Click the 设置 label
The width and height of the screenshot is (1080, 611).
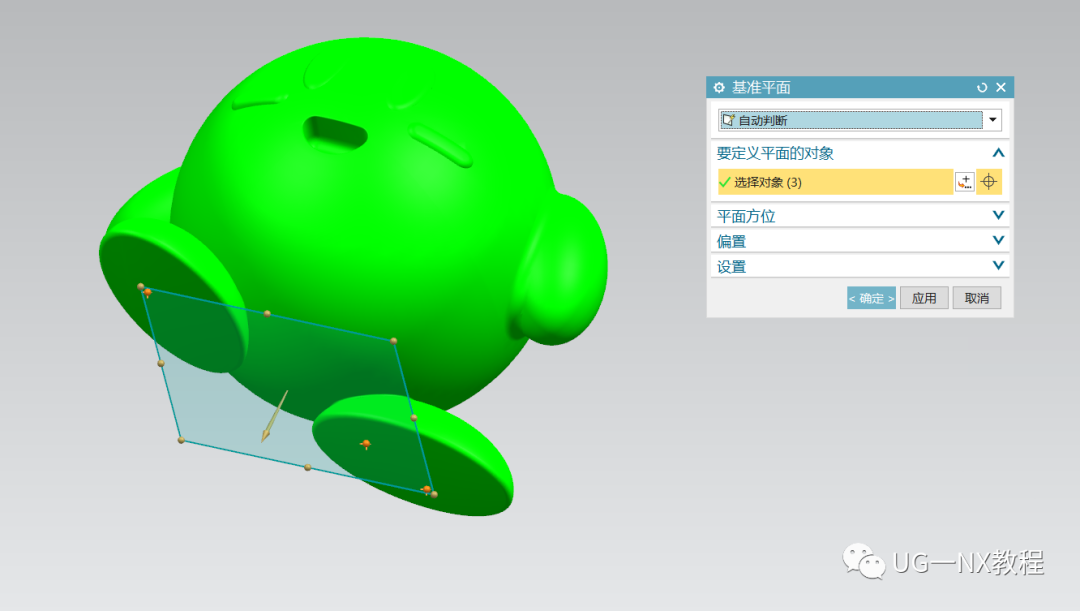(x=731, y=267)
